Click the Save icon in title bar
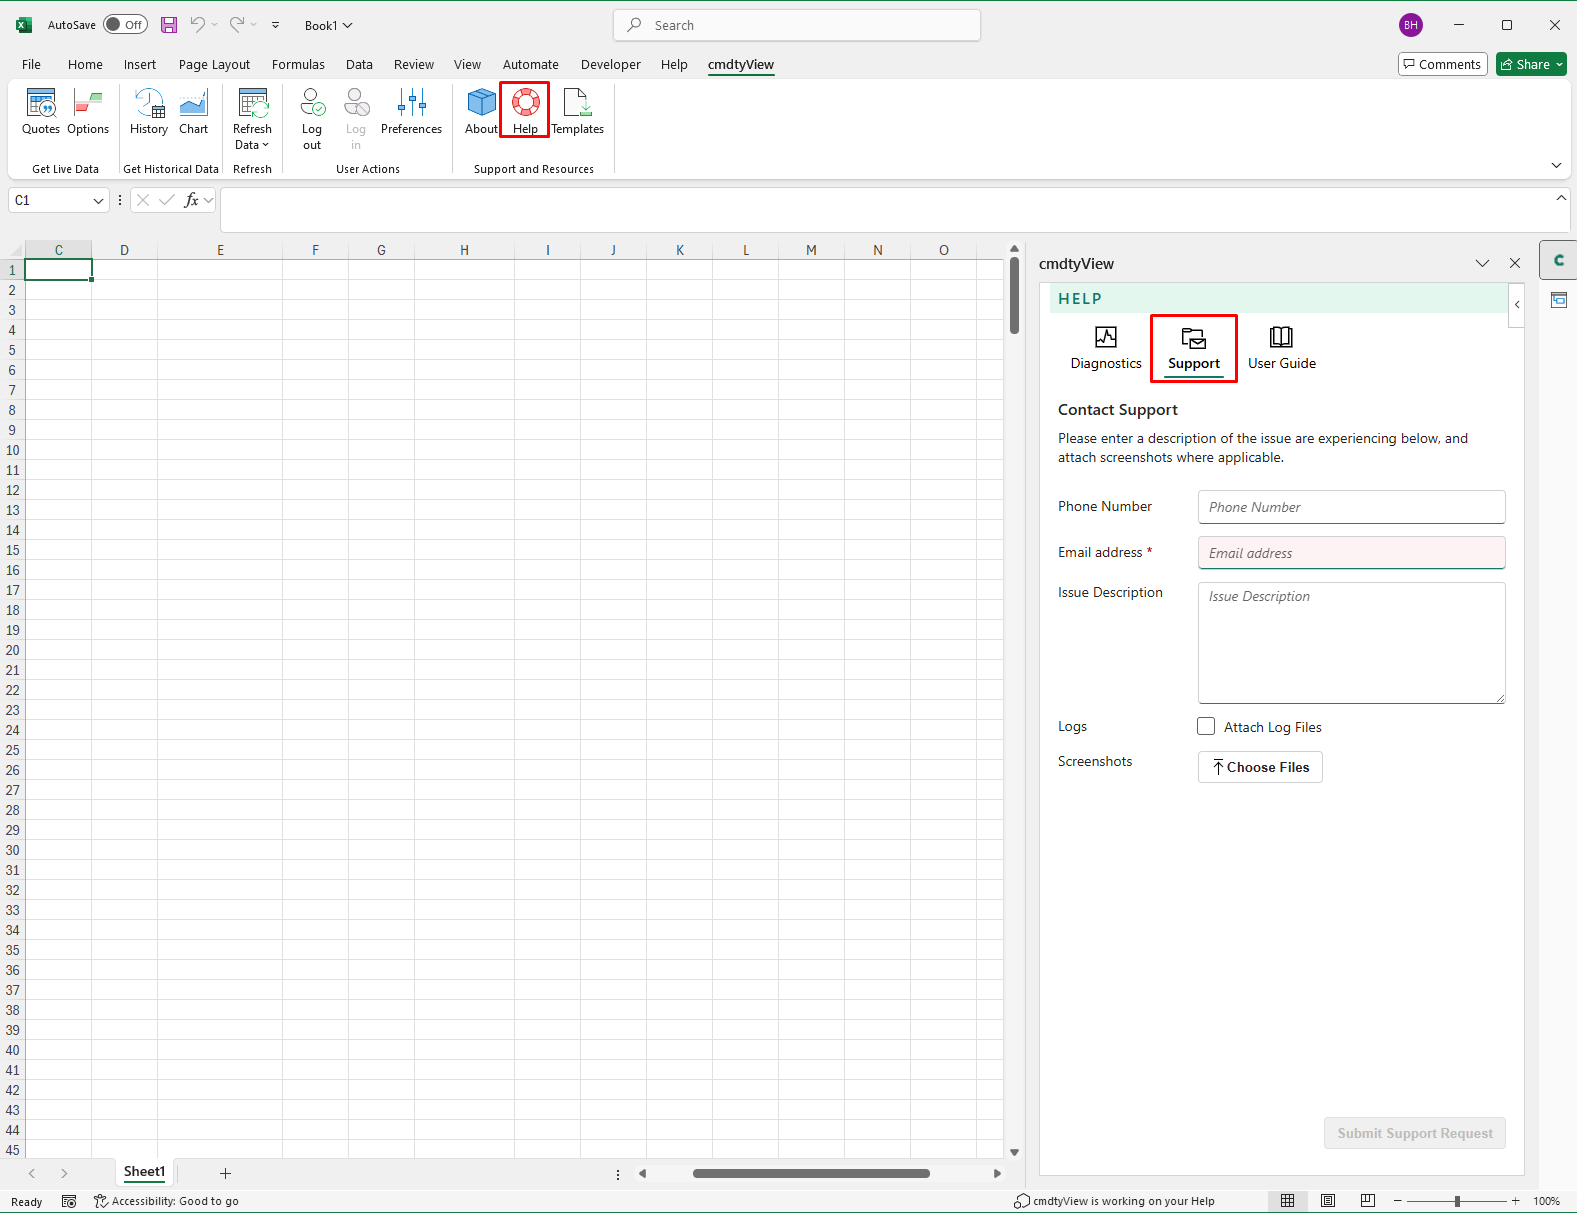Viewport: 1577px width, 1213px height. (169, 25)
